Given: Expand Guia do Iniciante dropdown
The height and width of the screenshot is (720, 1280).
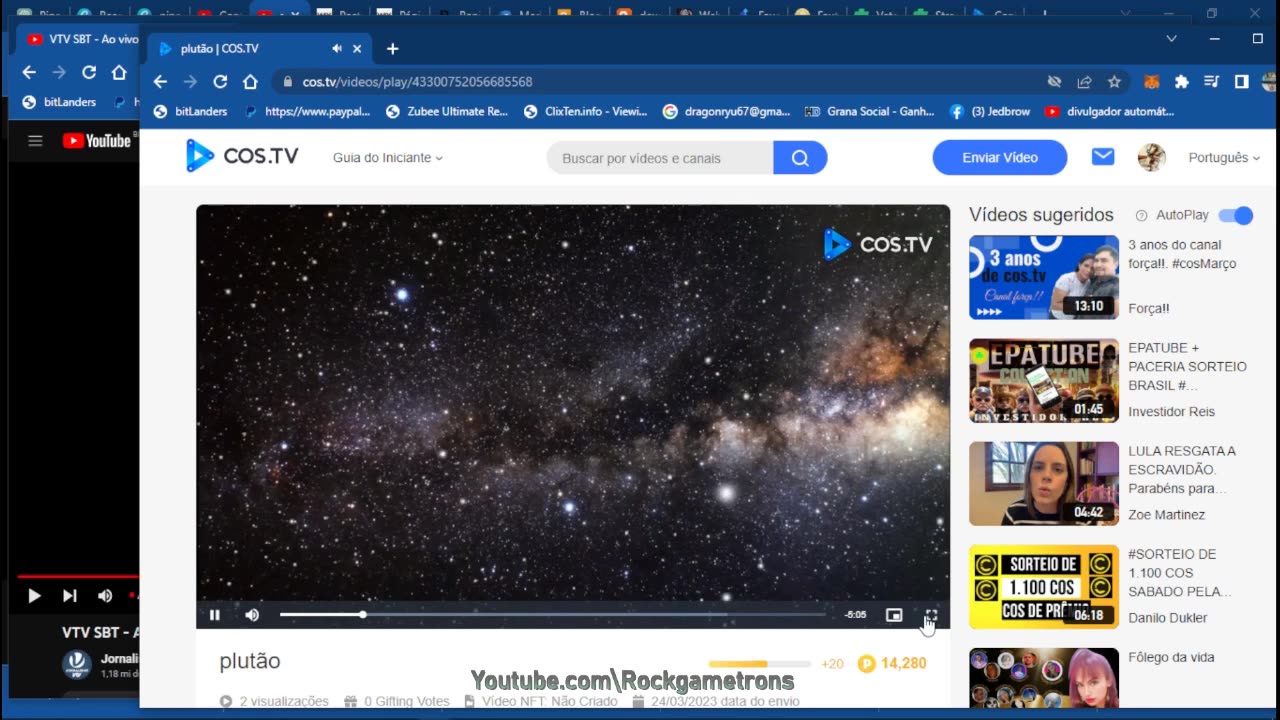Looking at the screenshot, I should coord(388,158).
